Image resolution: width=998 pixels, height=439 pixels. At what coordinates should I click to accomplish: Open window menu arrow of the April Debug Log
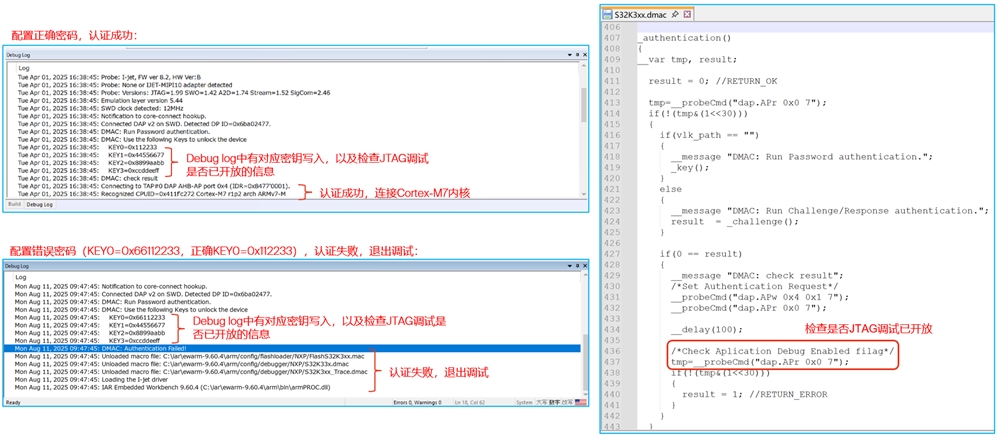pos(569,55)
